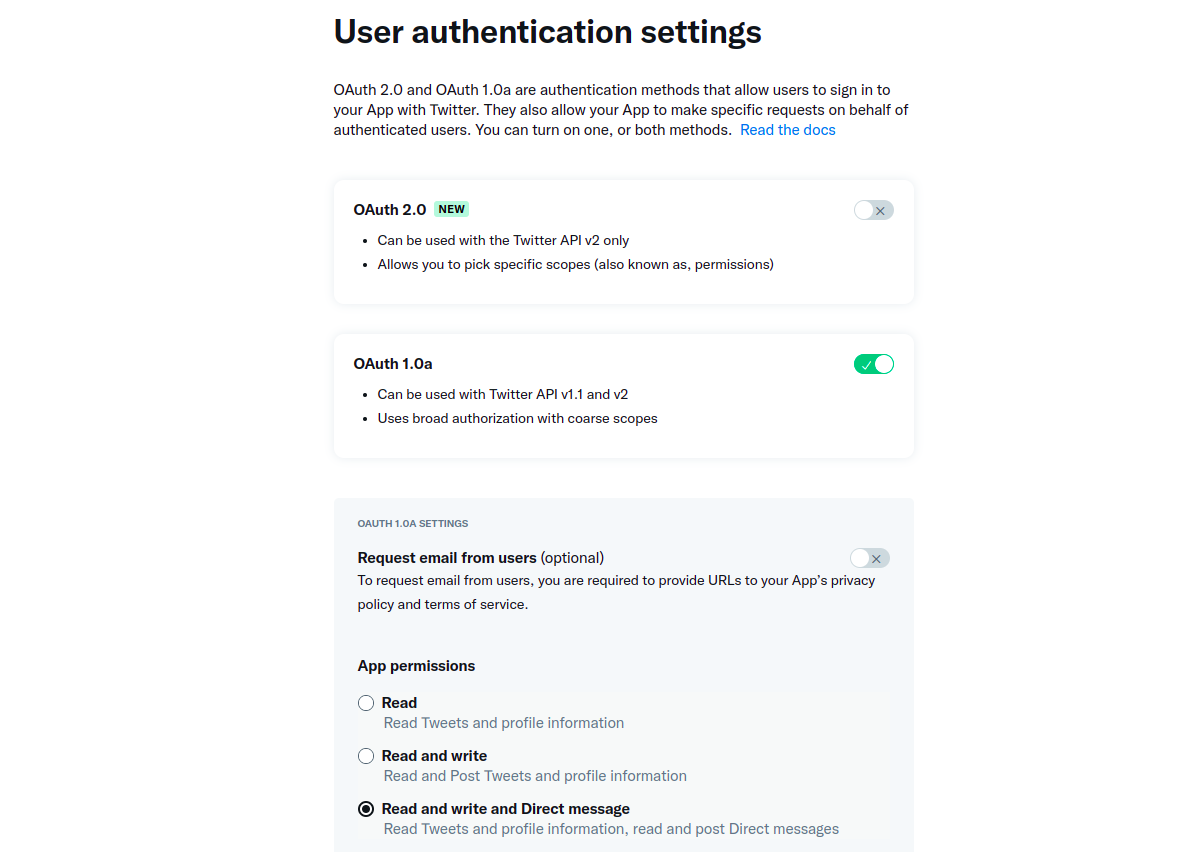Screen dimensions: 1189x852
Task: Click the knob of the Request email toggle
Action: click(x=859, y=558)
